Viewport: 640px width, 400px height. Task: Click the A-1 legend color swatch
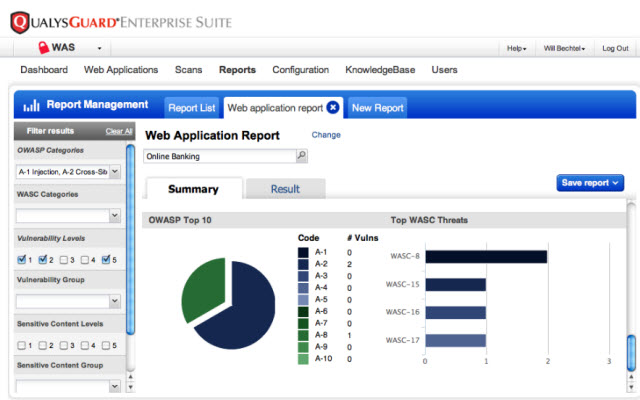[x=303, y=253]
